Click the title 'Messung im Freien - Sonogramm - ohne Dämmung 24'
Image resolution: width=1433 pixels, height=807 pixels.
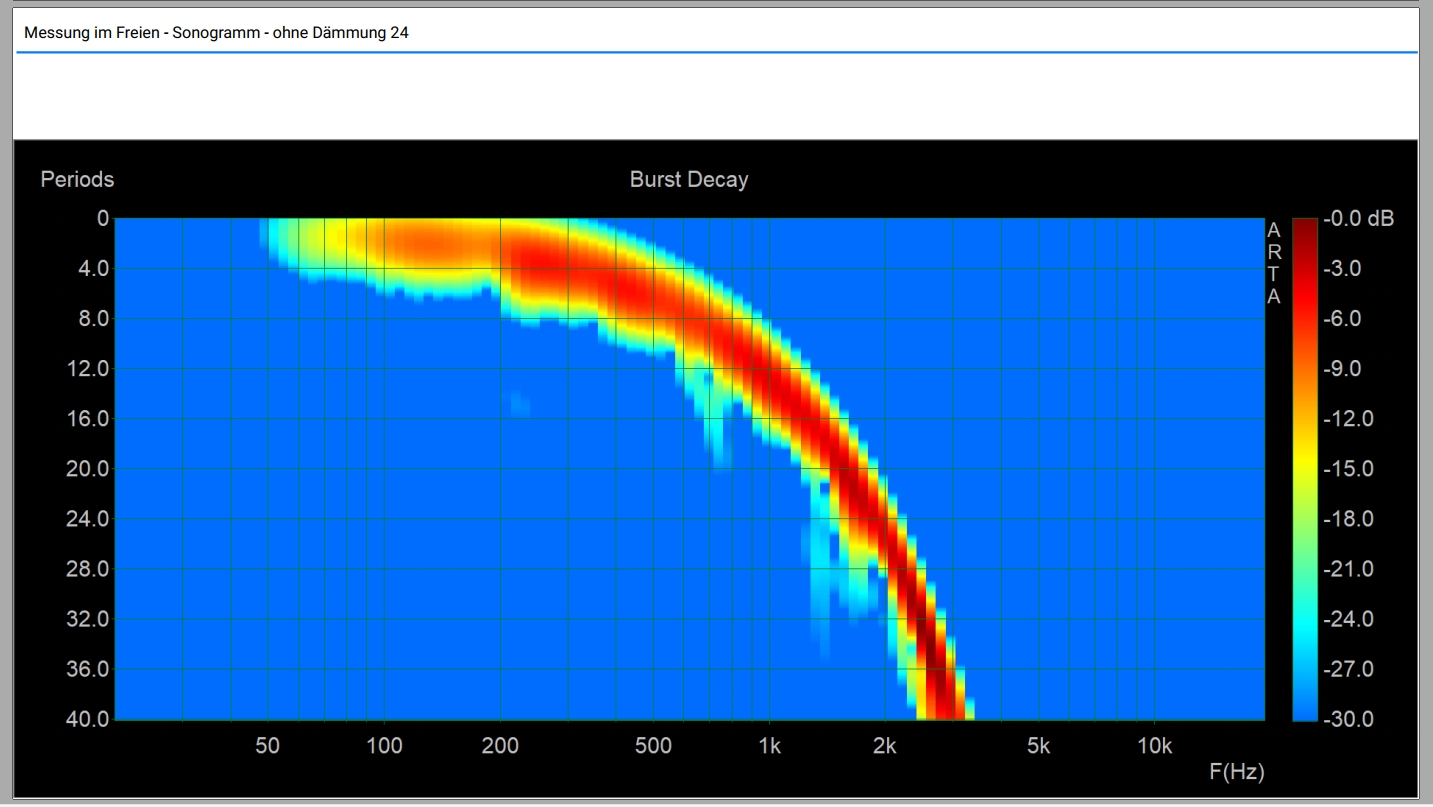pos(216,33)
